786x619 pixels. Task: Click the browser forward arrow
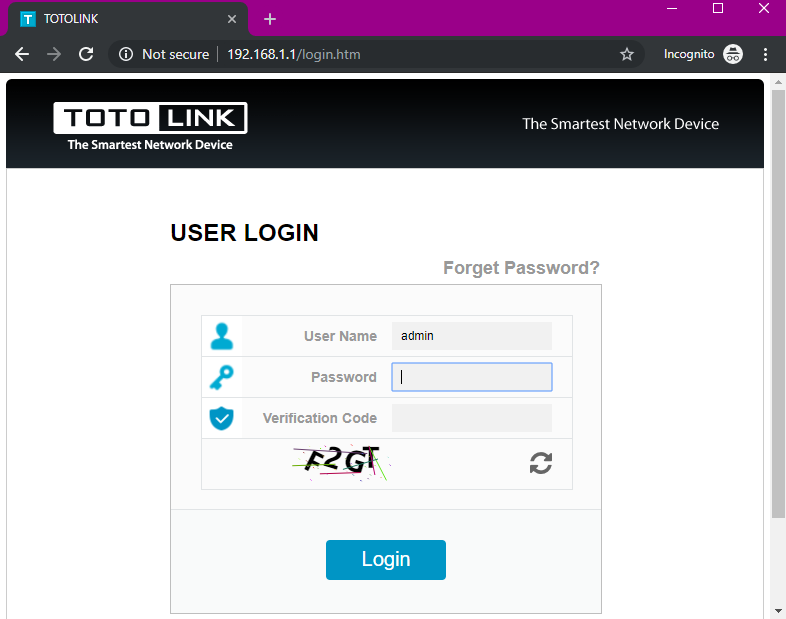tap(54, 54)
